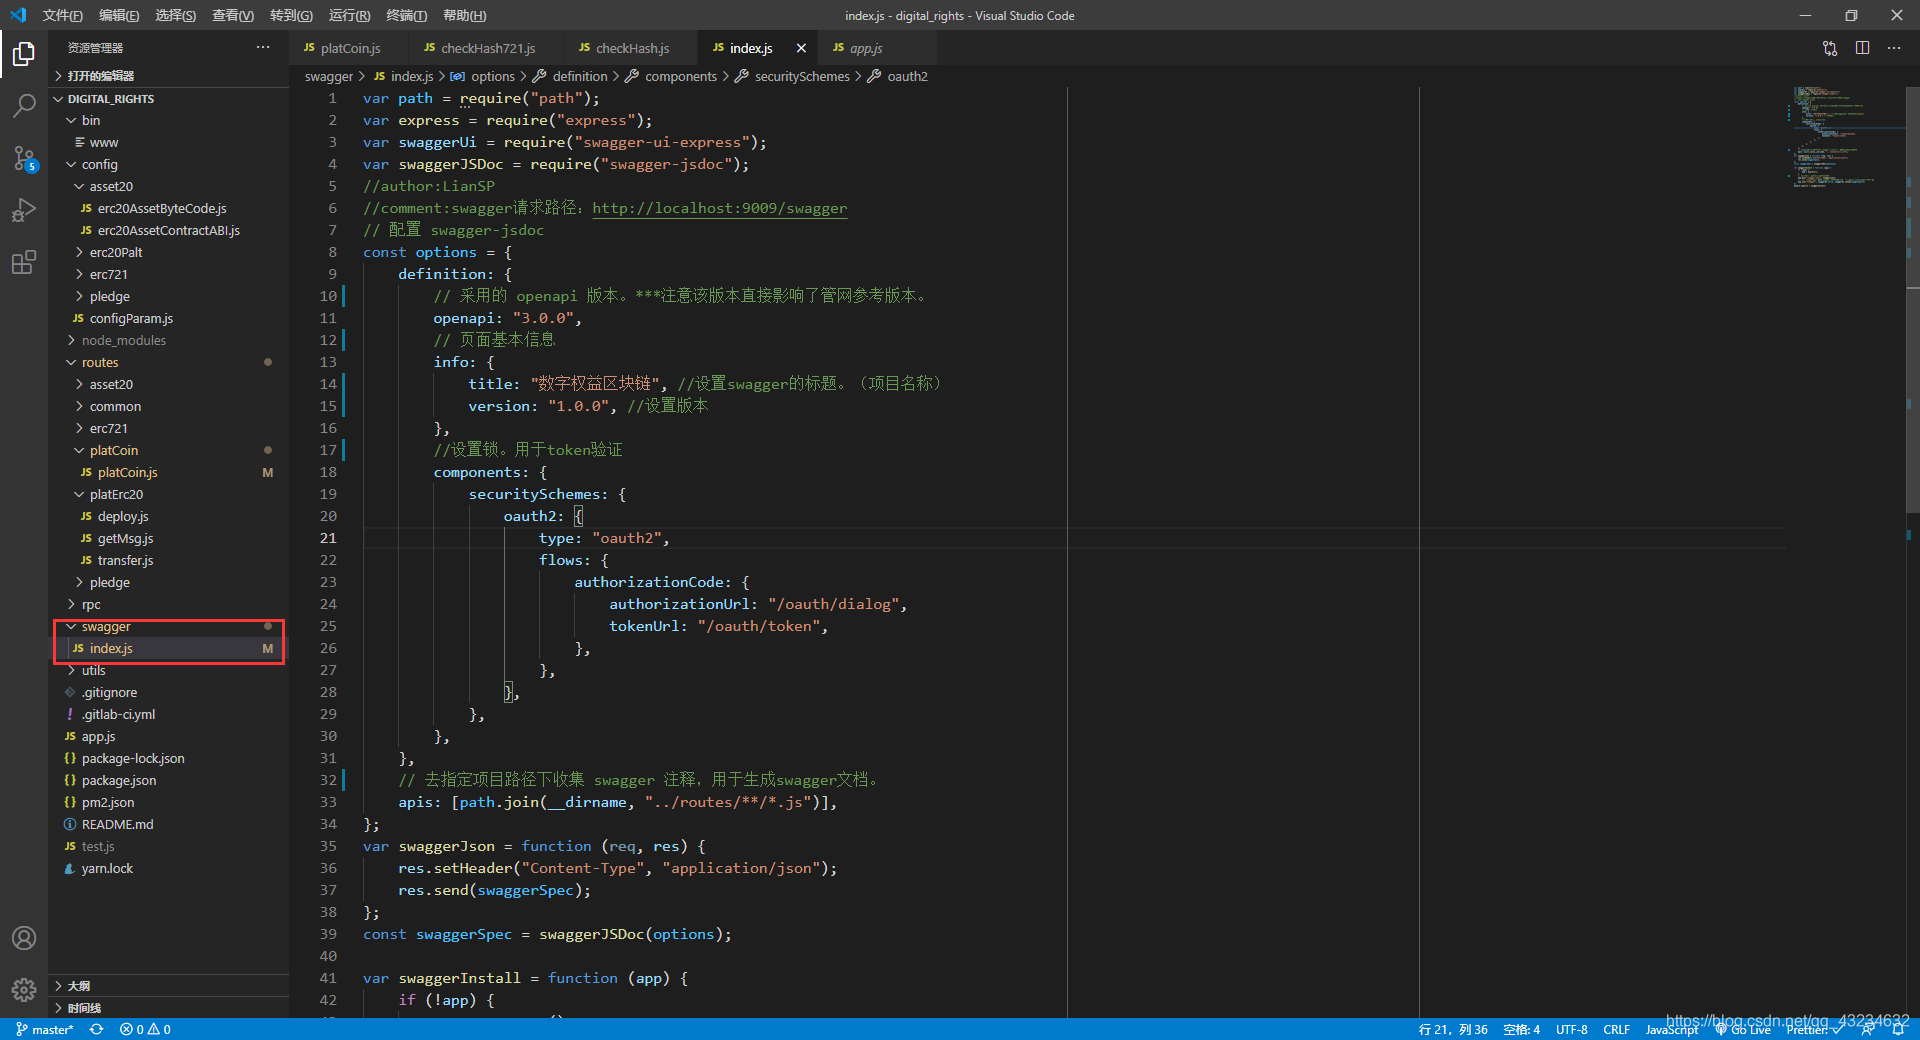The image size is (1920, 1040).
Task: Expand the 大纲 outline section
Action: pos(168,986)
